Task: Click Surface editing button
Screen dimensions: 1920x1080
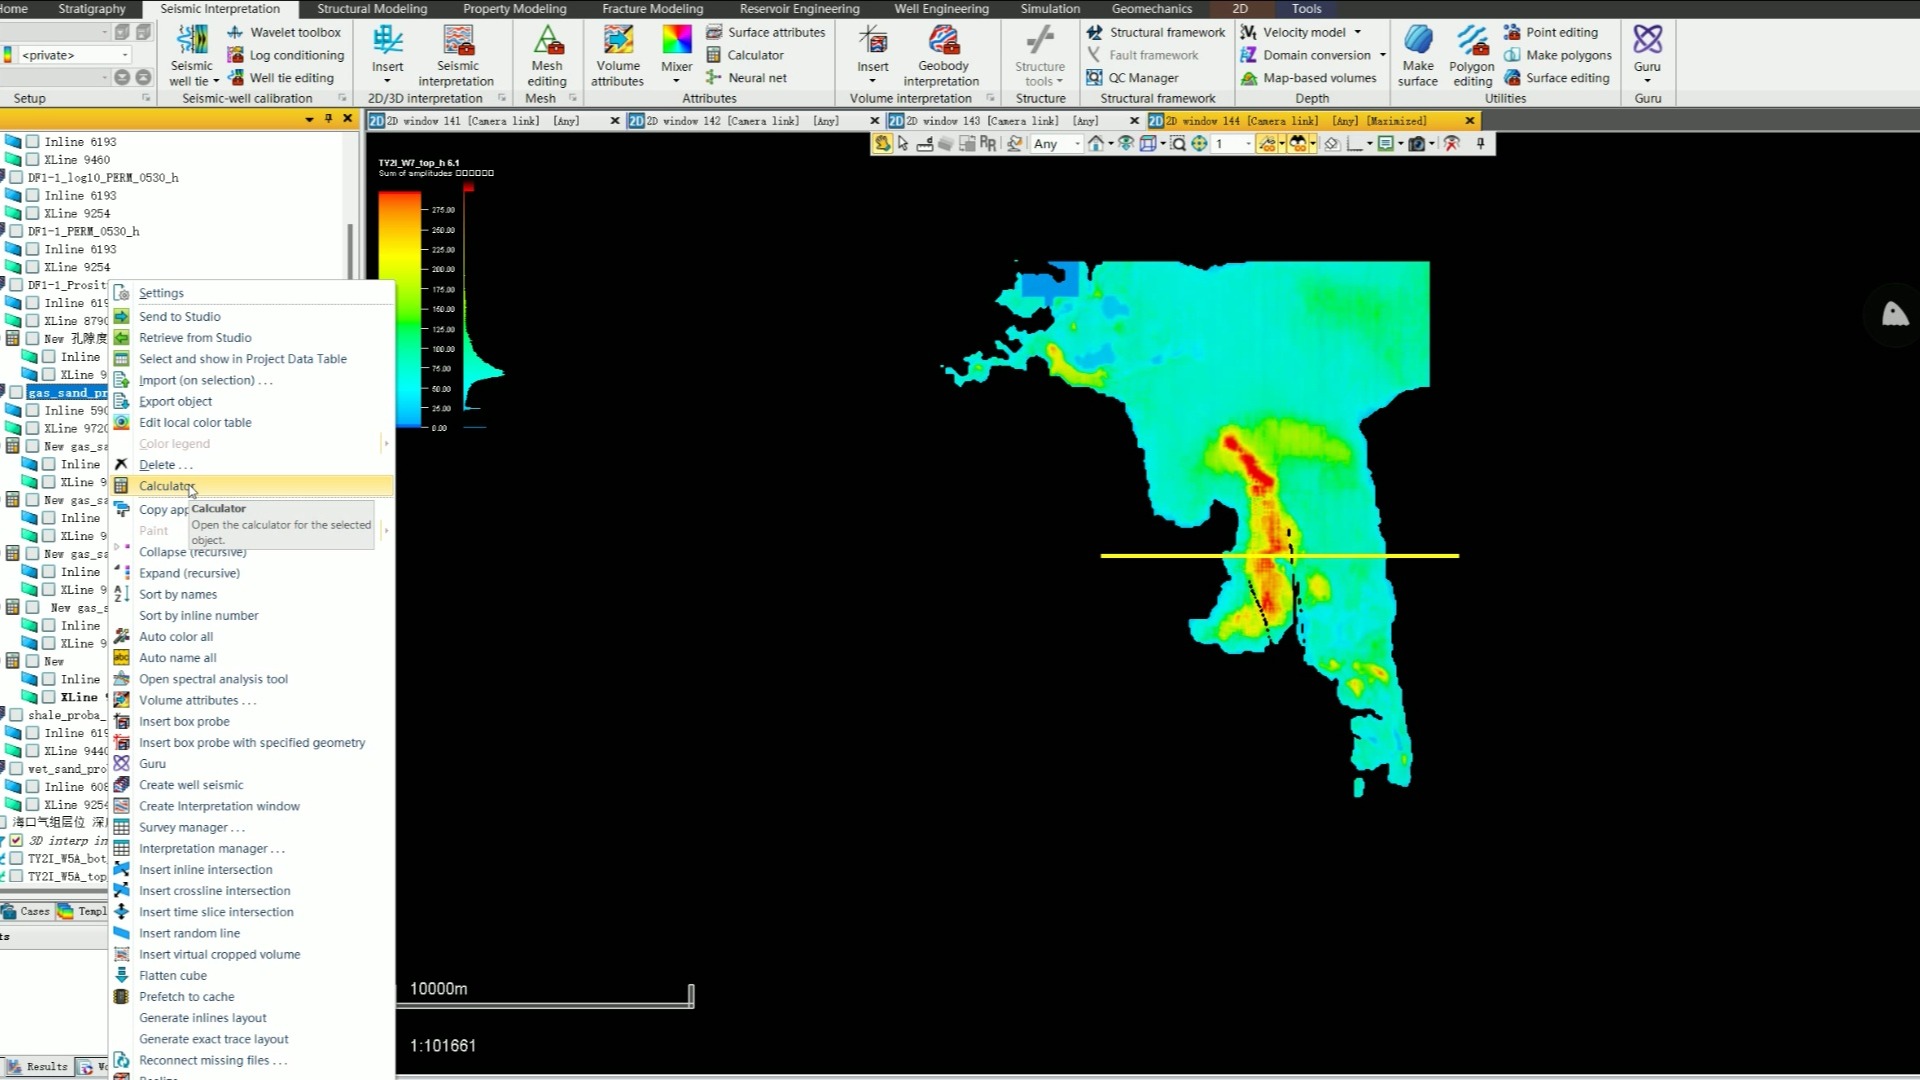Action: (1557, 78)
